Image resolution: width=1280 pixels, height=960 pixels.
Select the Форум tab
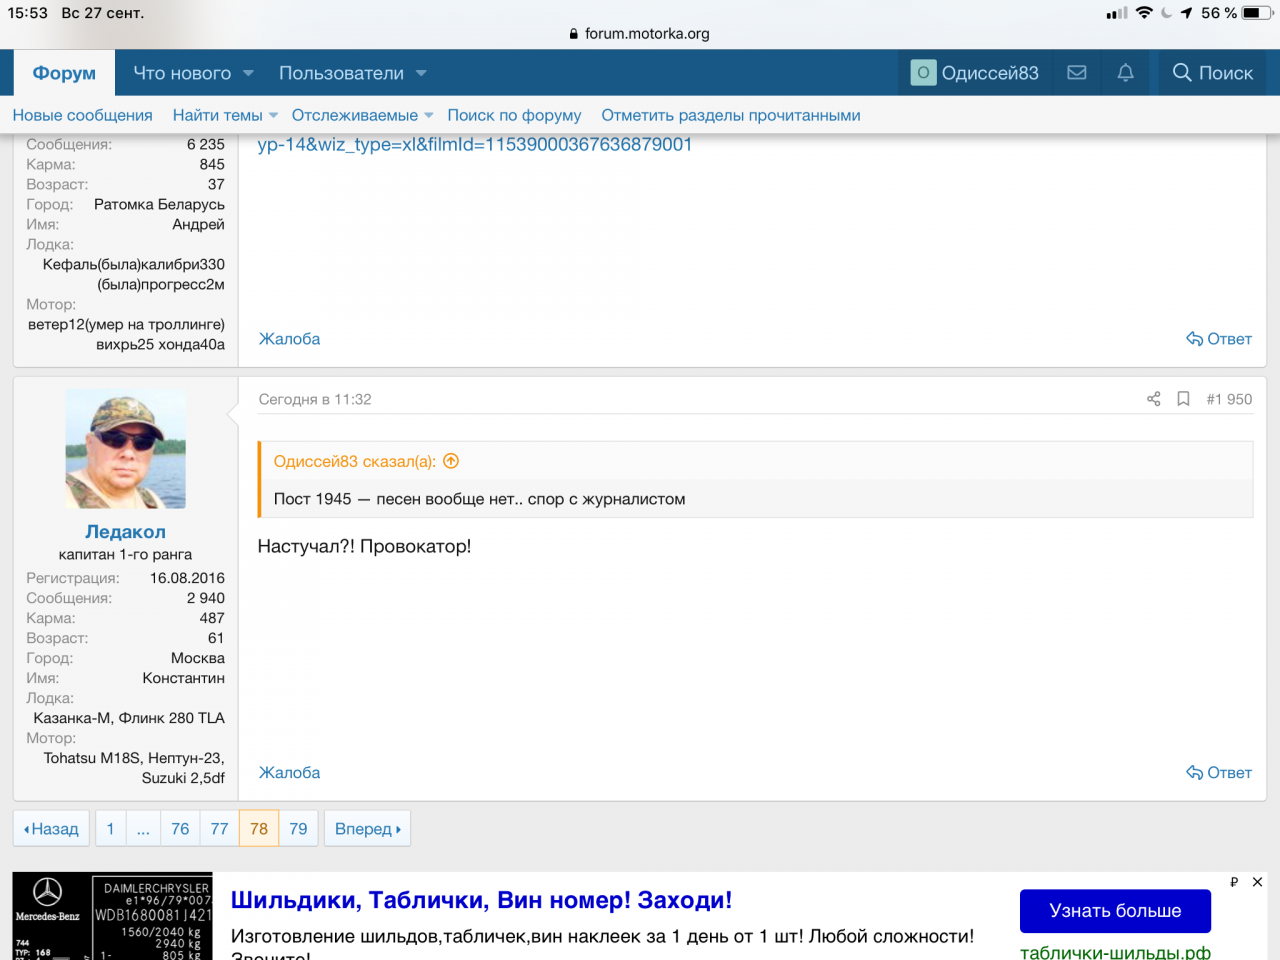coord(64,73)
